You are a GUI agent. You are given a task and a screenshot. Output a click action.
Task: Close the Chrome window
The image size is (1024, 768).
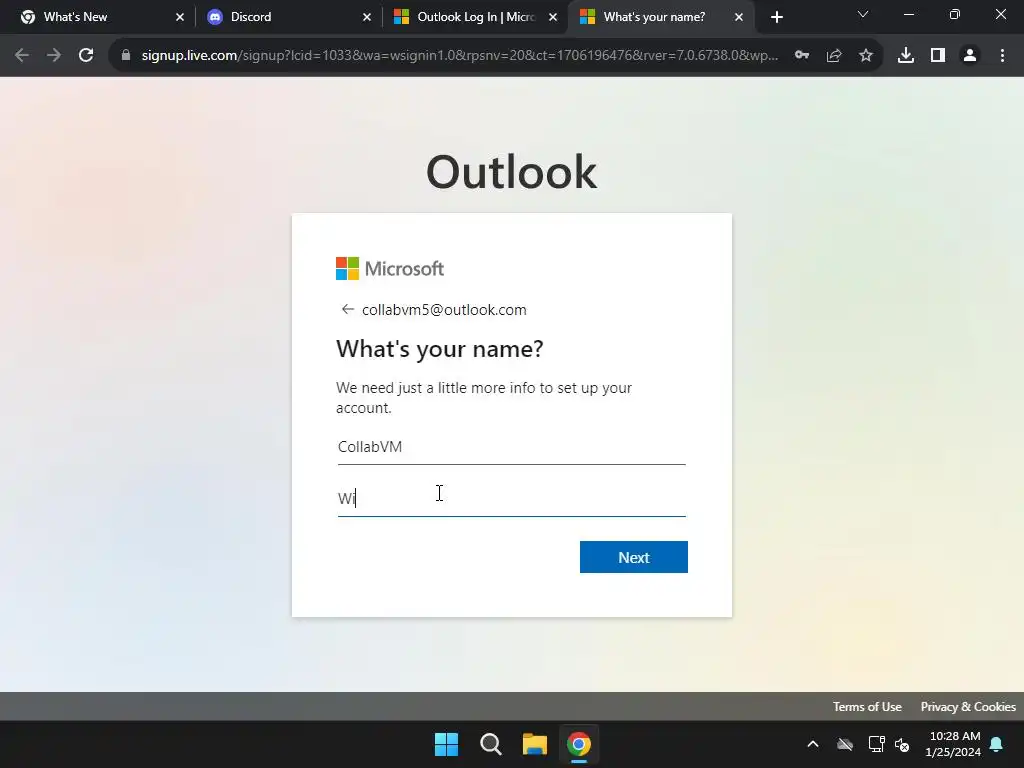click(x=1000, y=14)
